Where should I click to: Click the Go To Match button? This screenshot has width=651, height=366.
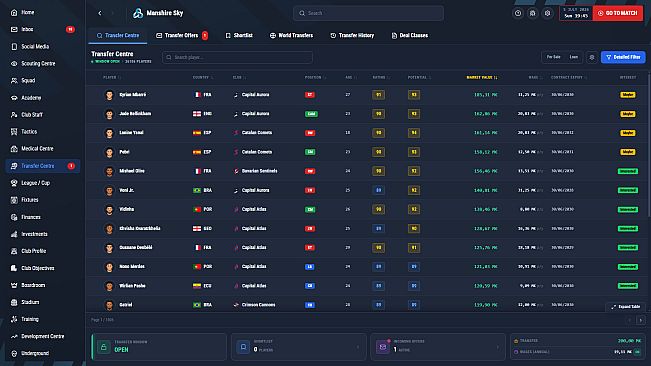coord(618,13)
